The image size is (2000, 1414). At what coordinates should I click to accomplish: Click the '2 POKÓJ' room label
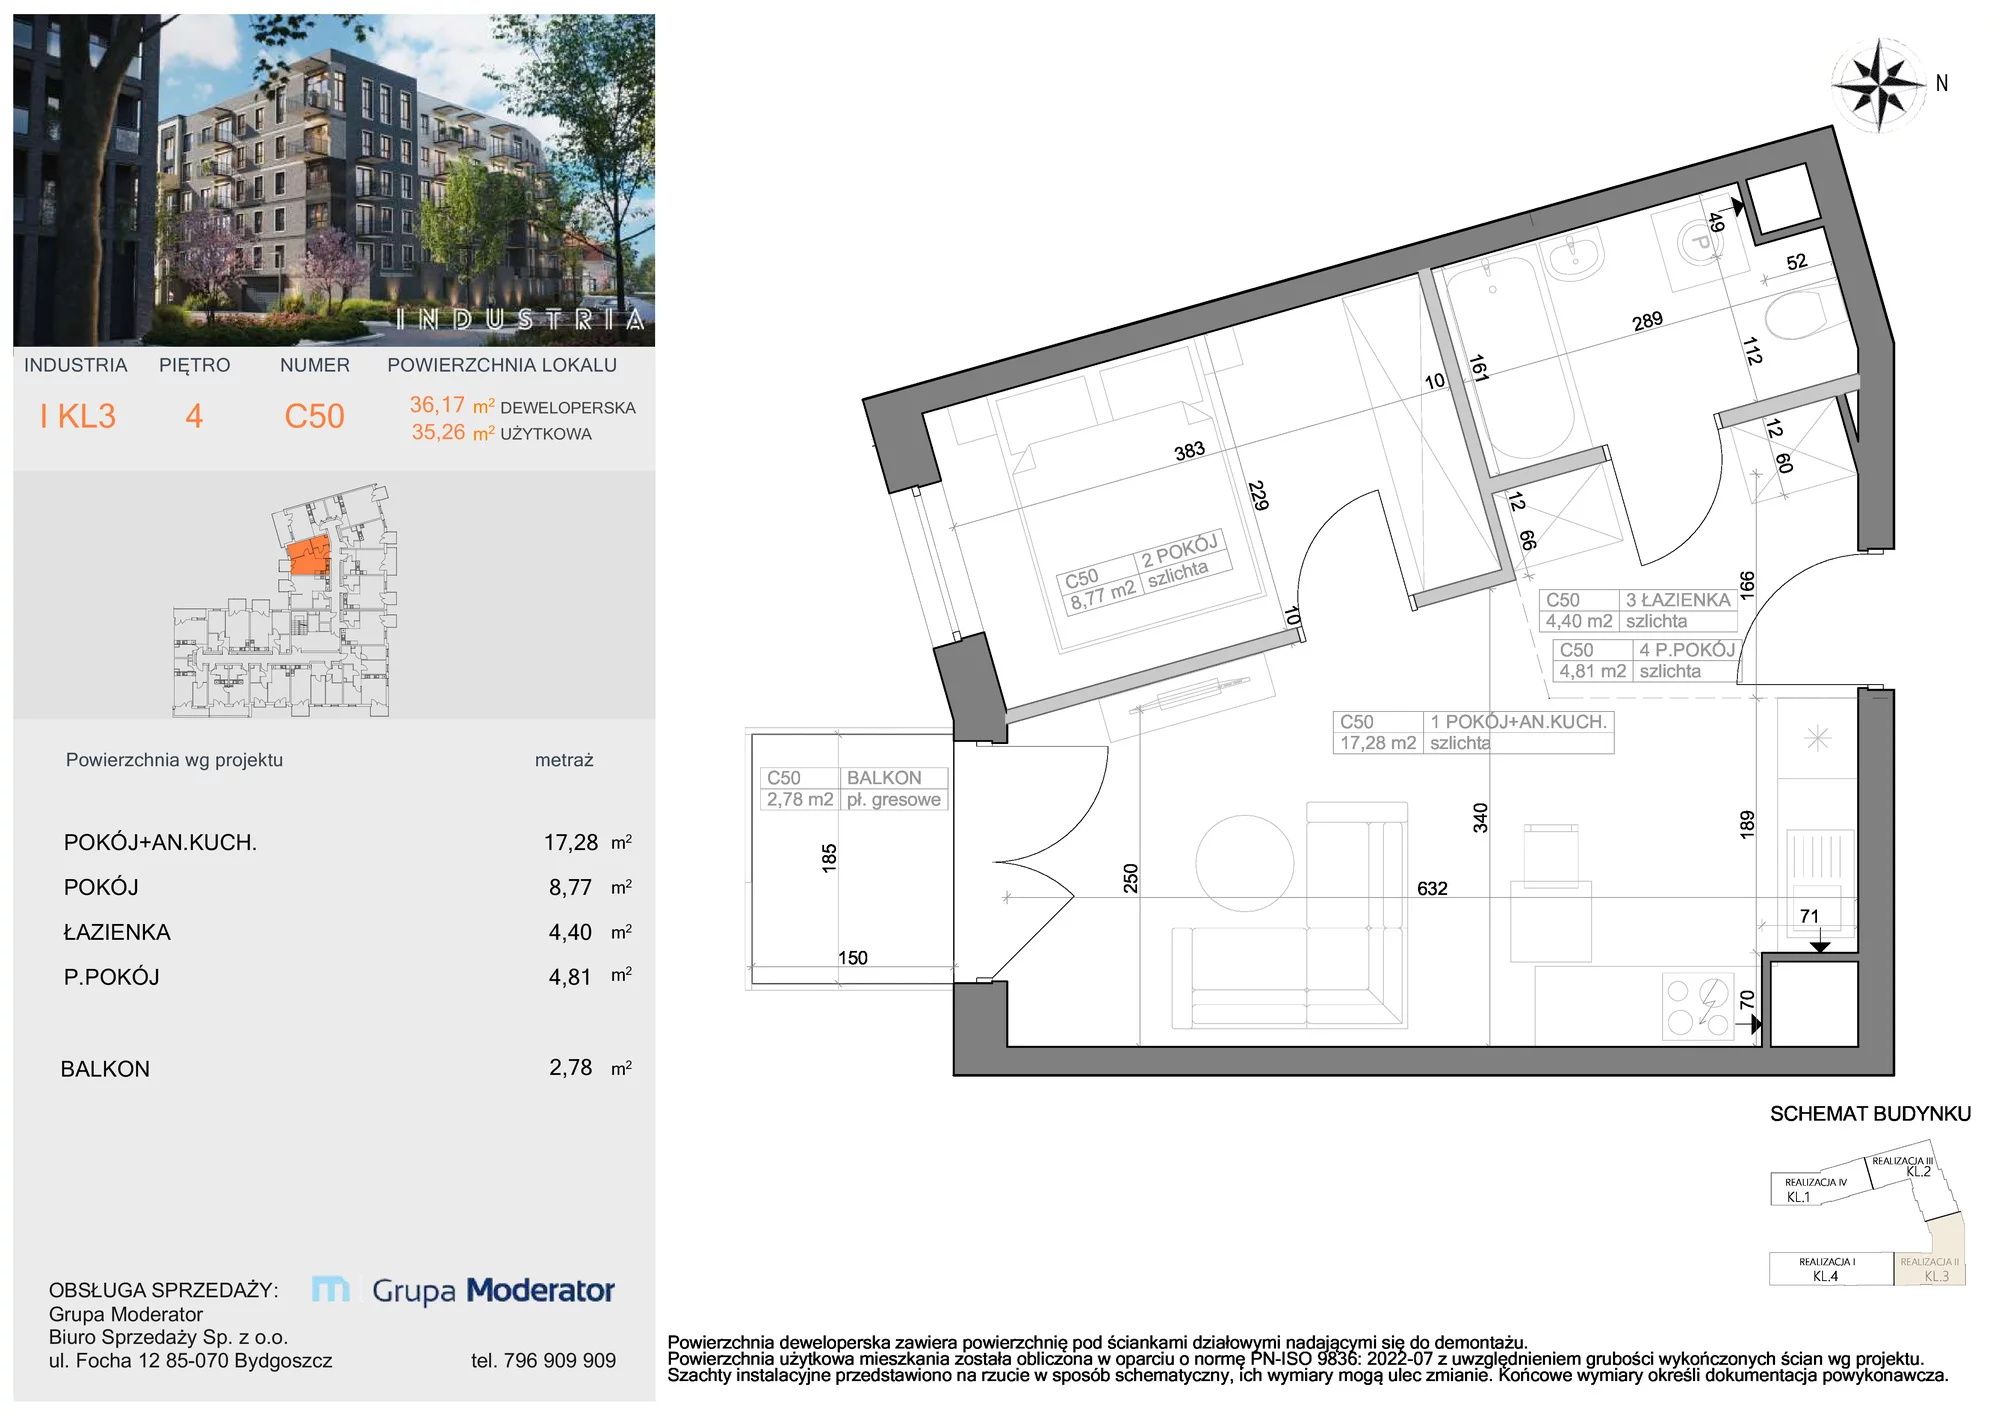click(1180, 550)
